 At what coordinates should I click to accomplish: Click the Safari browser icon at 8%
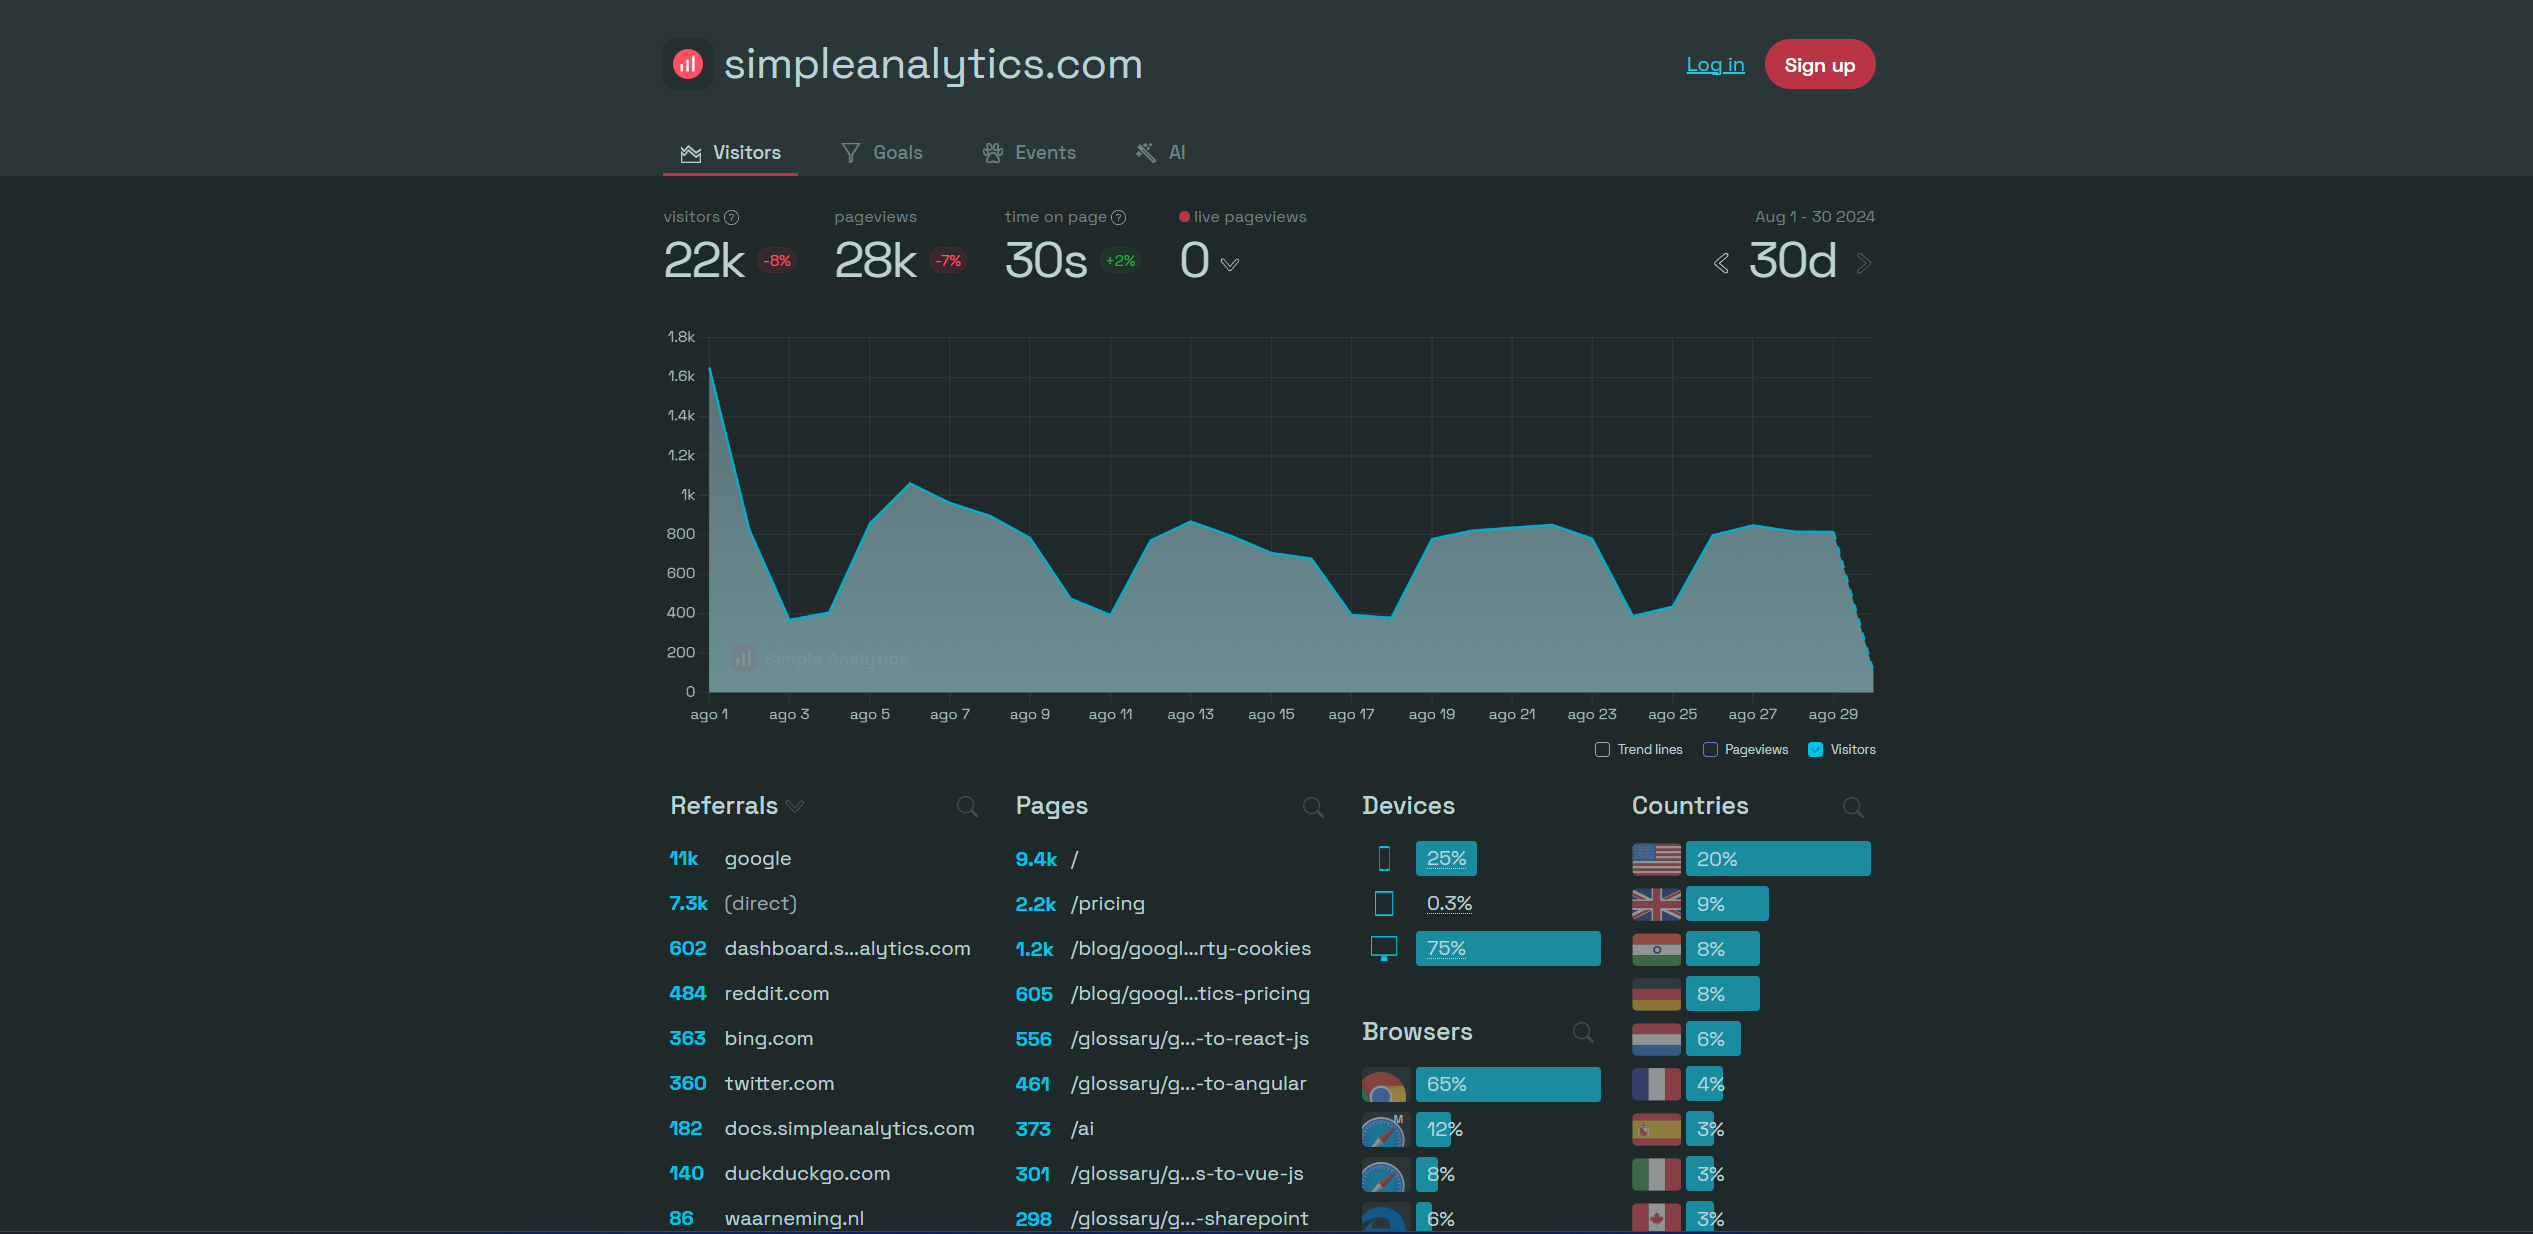1385,1175
